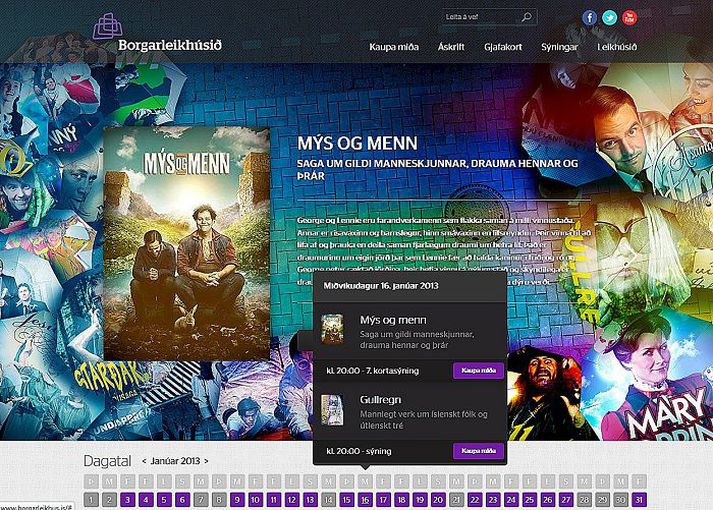Click the 'Janúar 2013' month label
Screen dimensions: 713x510
[x=175, y=461]
